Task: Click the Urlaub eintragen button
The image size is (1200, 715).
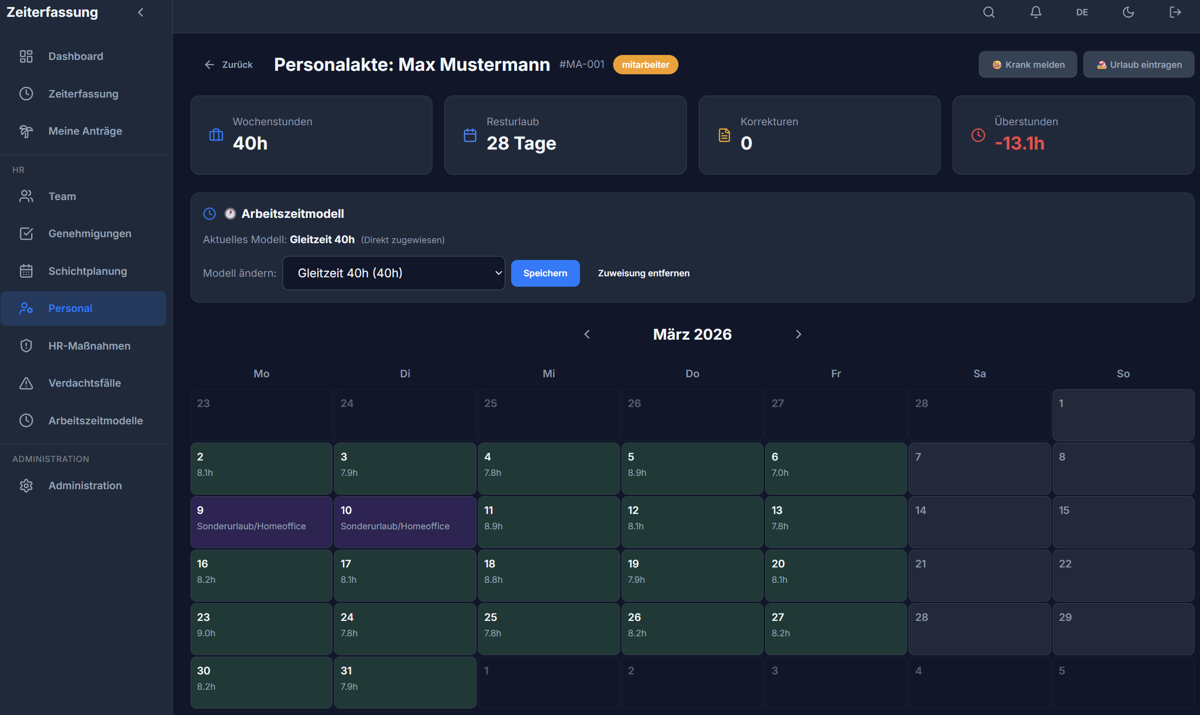Action: pos(1139,64)
